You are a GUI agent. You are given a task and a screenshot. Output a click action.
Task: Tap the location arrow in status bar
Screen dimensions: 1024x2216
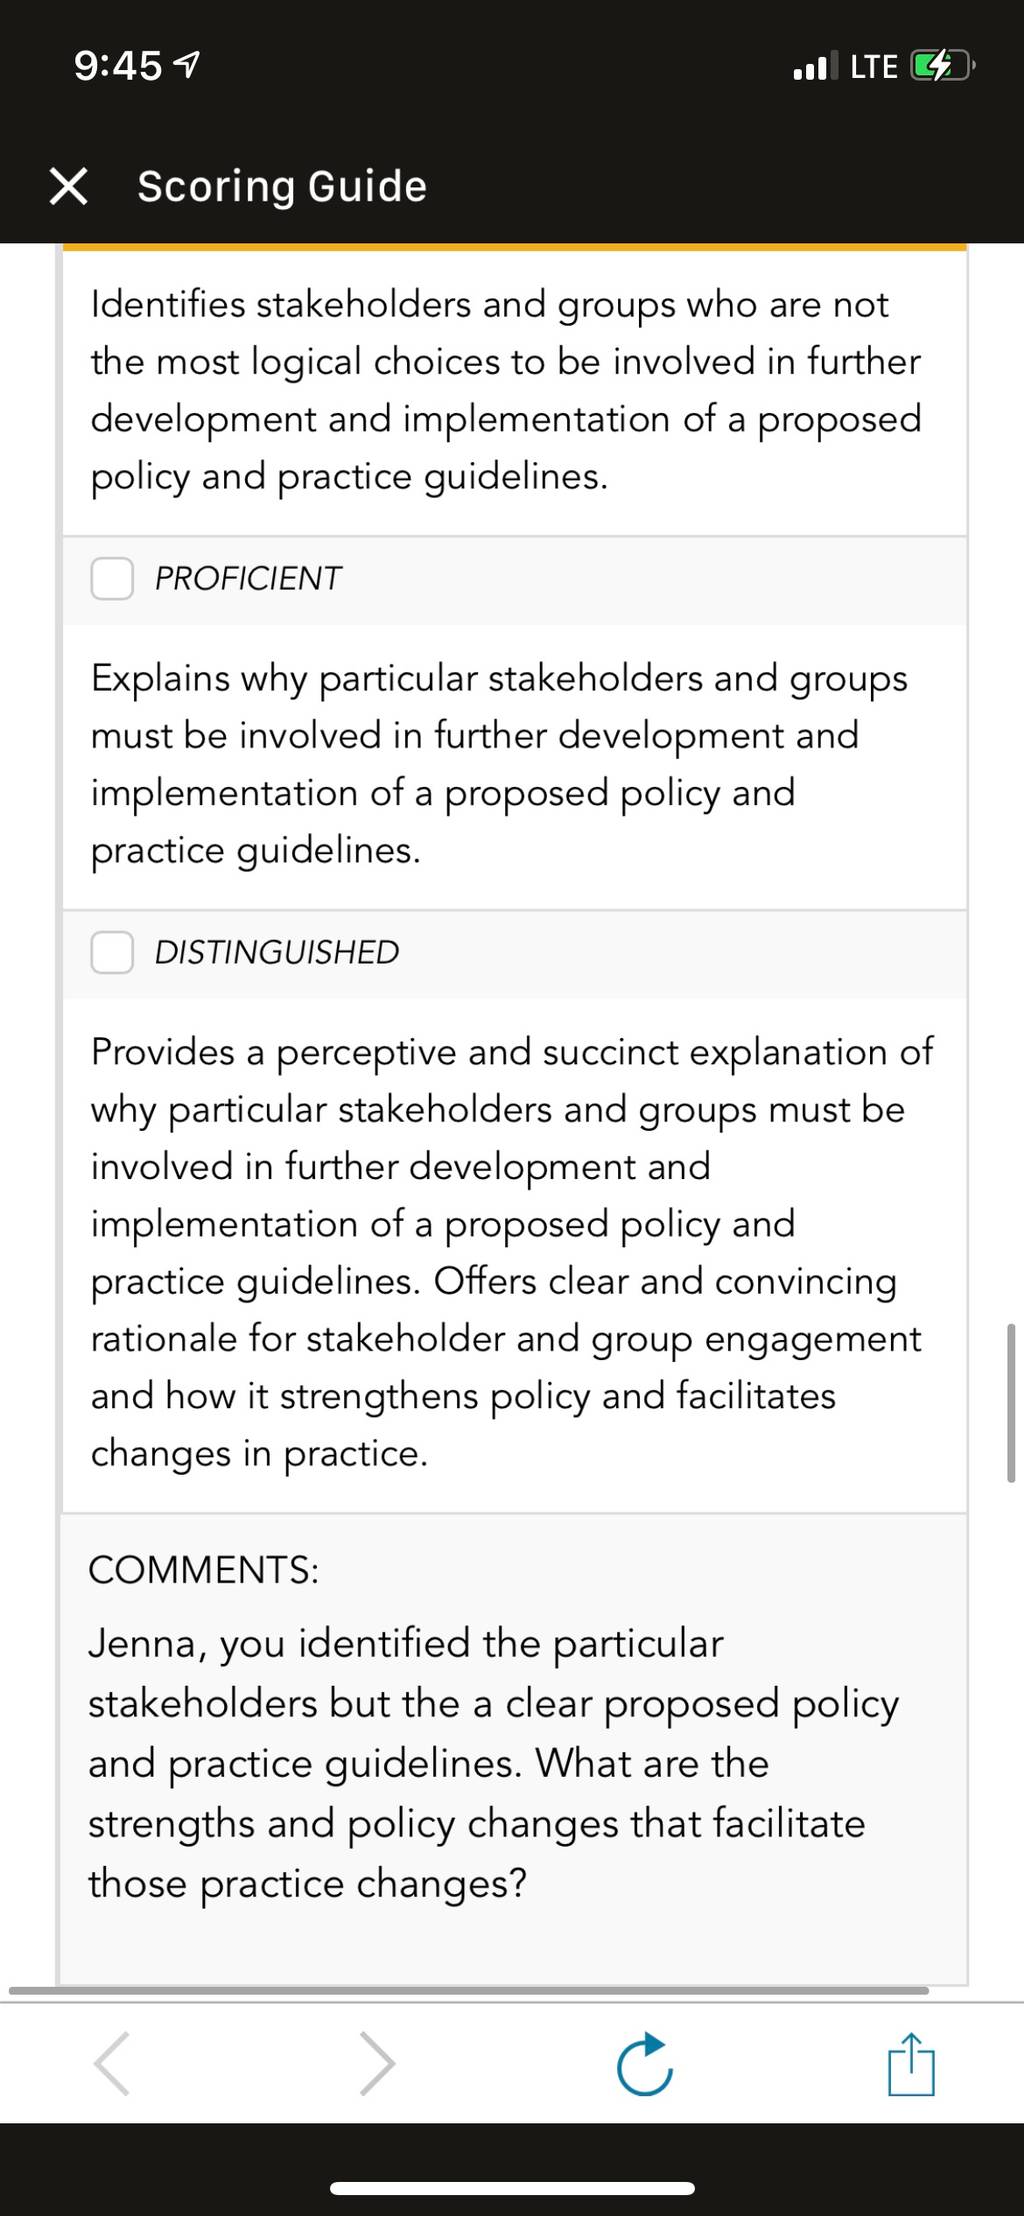tap(187, 66)
